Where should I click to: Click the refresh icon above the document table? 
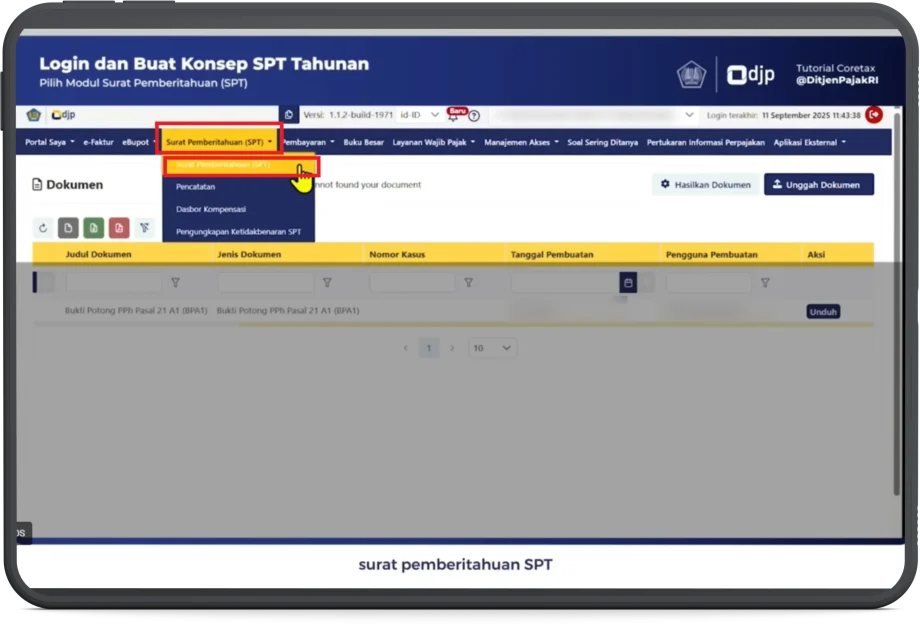(x=43, y=228)
